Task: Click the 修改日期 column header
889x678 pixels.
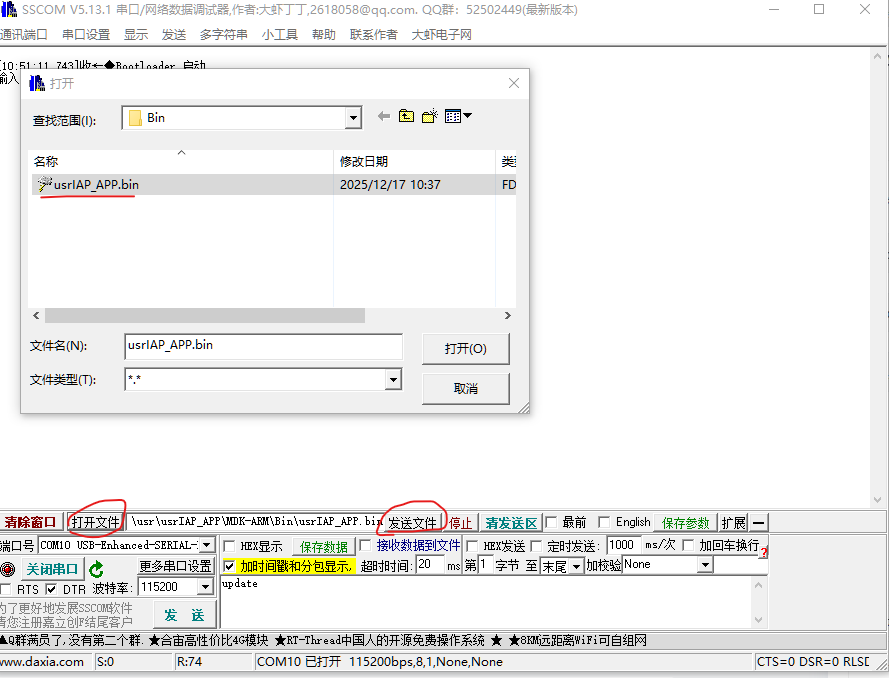Action: [414, 162]
